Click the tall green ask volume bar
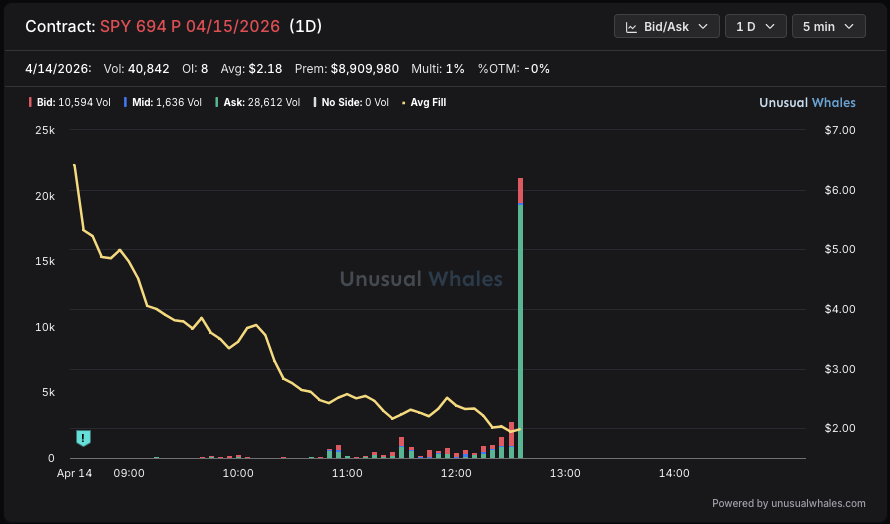890x524 pixels. point(520,330)
